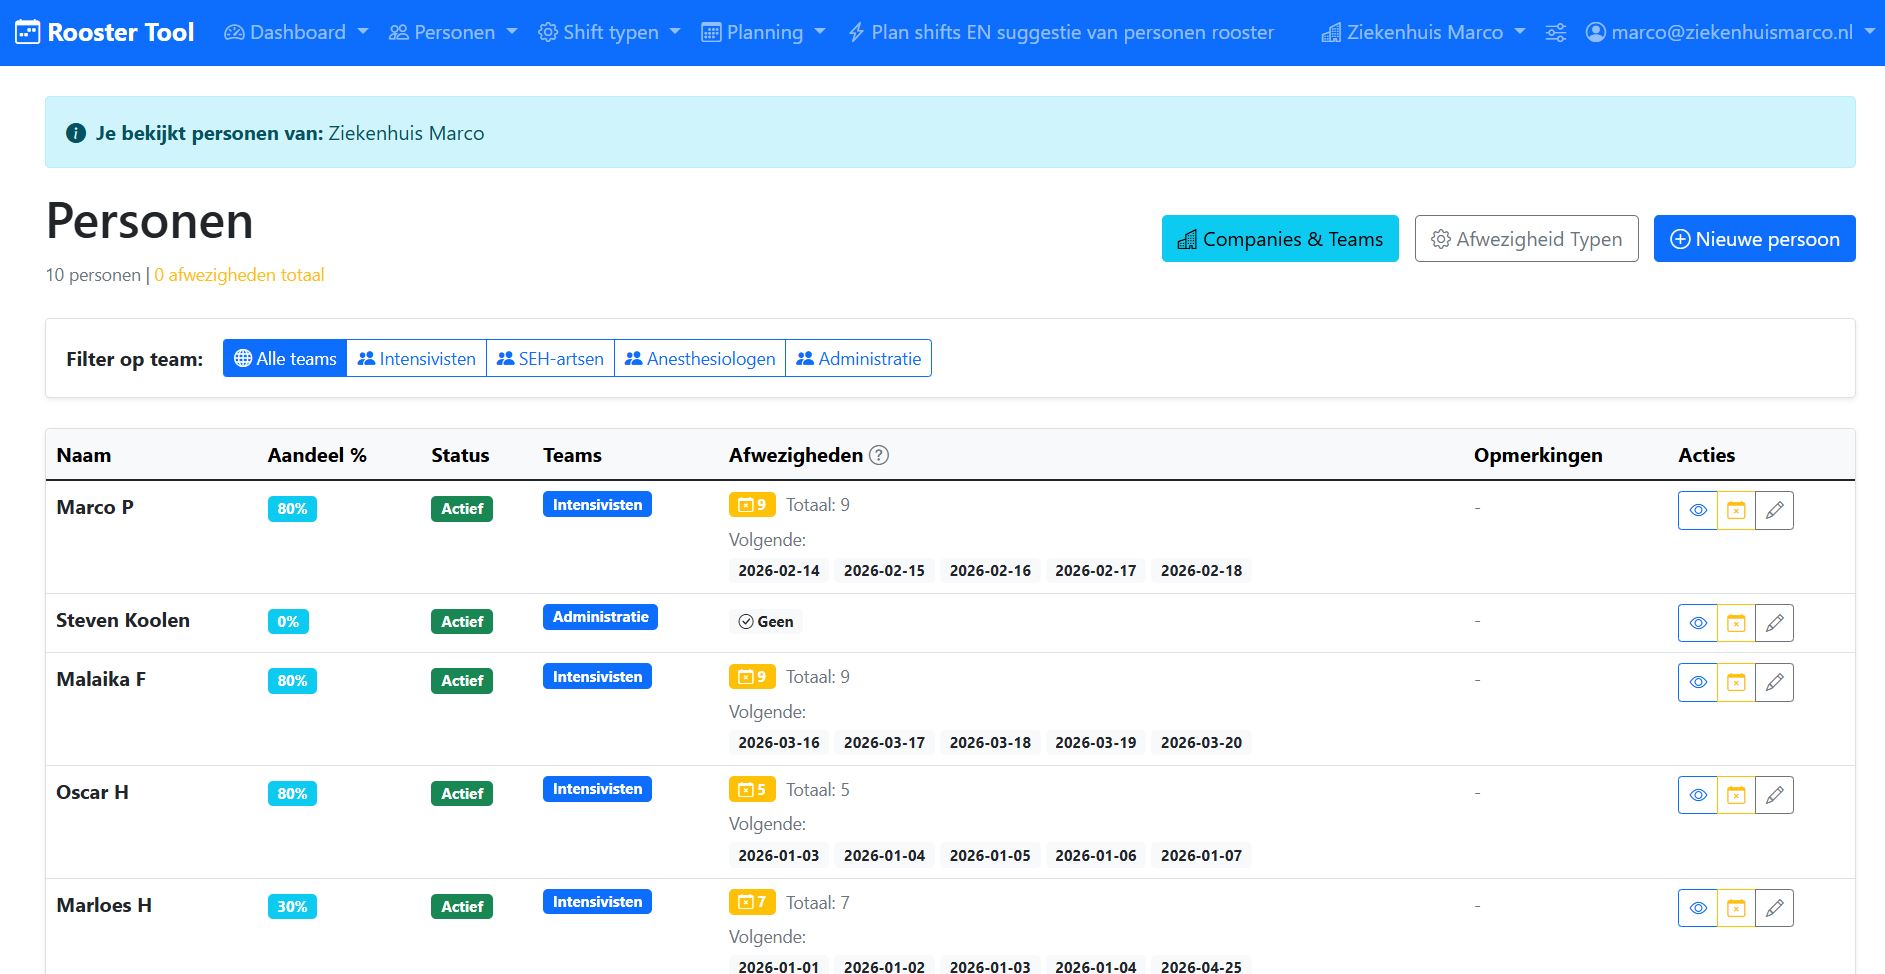The width and height of the screenshot is (1885, 974).
Task: Click the help icon next to Afwezigheden
Action: 879,455
